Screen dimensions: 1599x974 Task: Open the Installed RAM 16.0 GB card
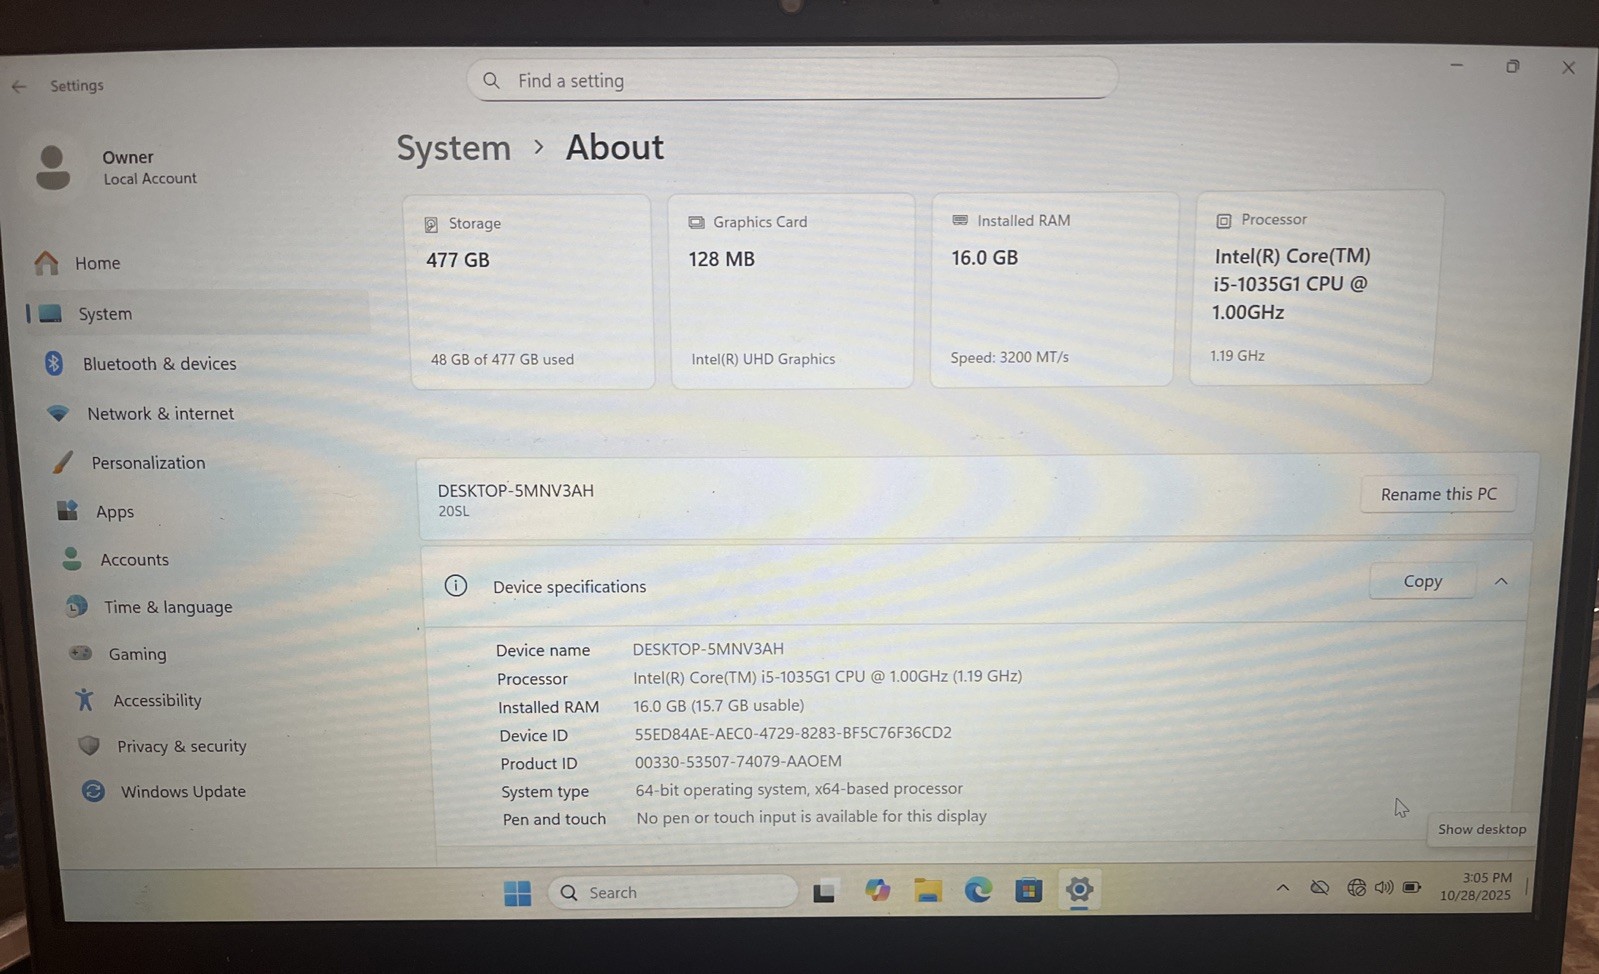(x=1052, y=288)
